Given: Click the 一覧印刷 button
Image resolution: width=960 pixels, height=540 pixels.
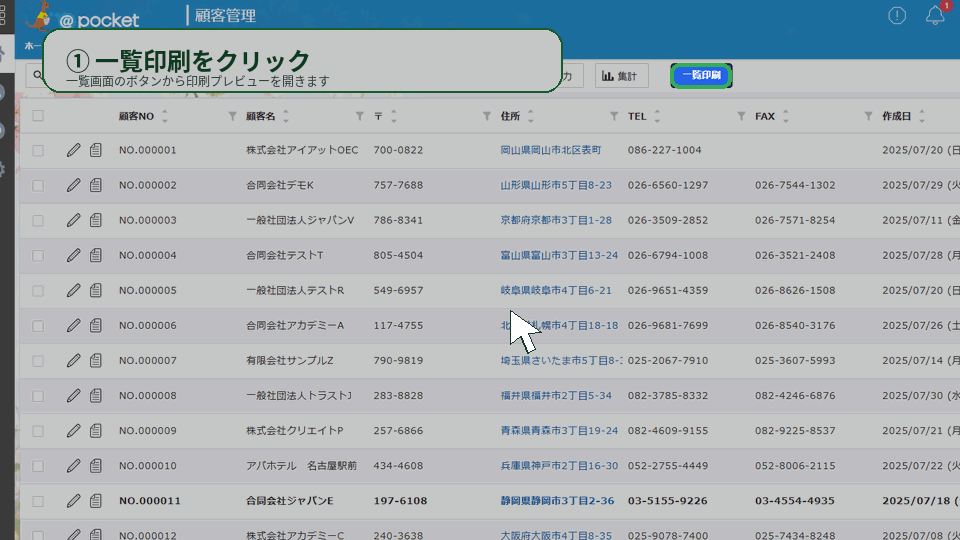Looking at the screenshot, I should pos(701,75).
